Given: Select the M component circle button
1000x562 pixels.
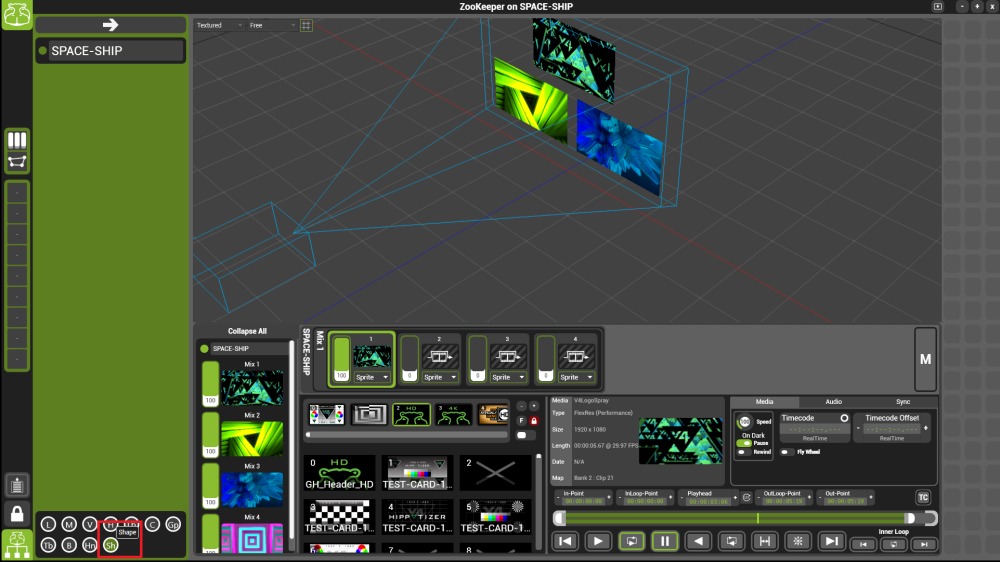Looking at the screenshot, I should click(x=69, y=524).
